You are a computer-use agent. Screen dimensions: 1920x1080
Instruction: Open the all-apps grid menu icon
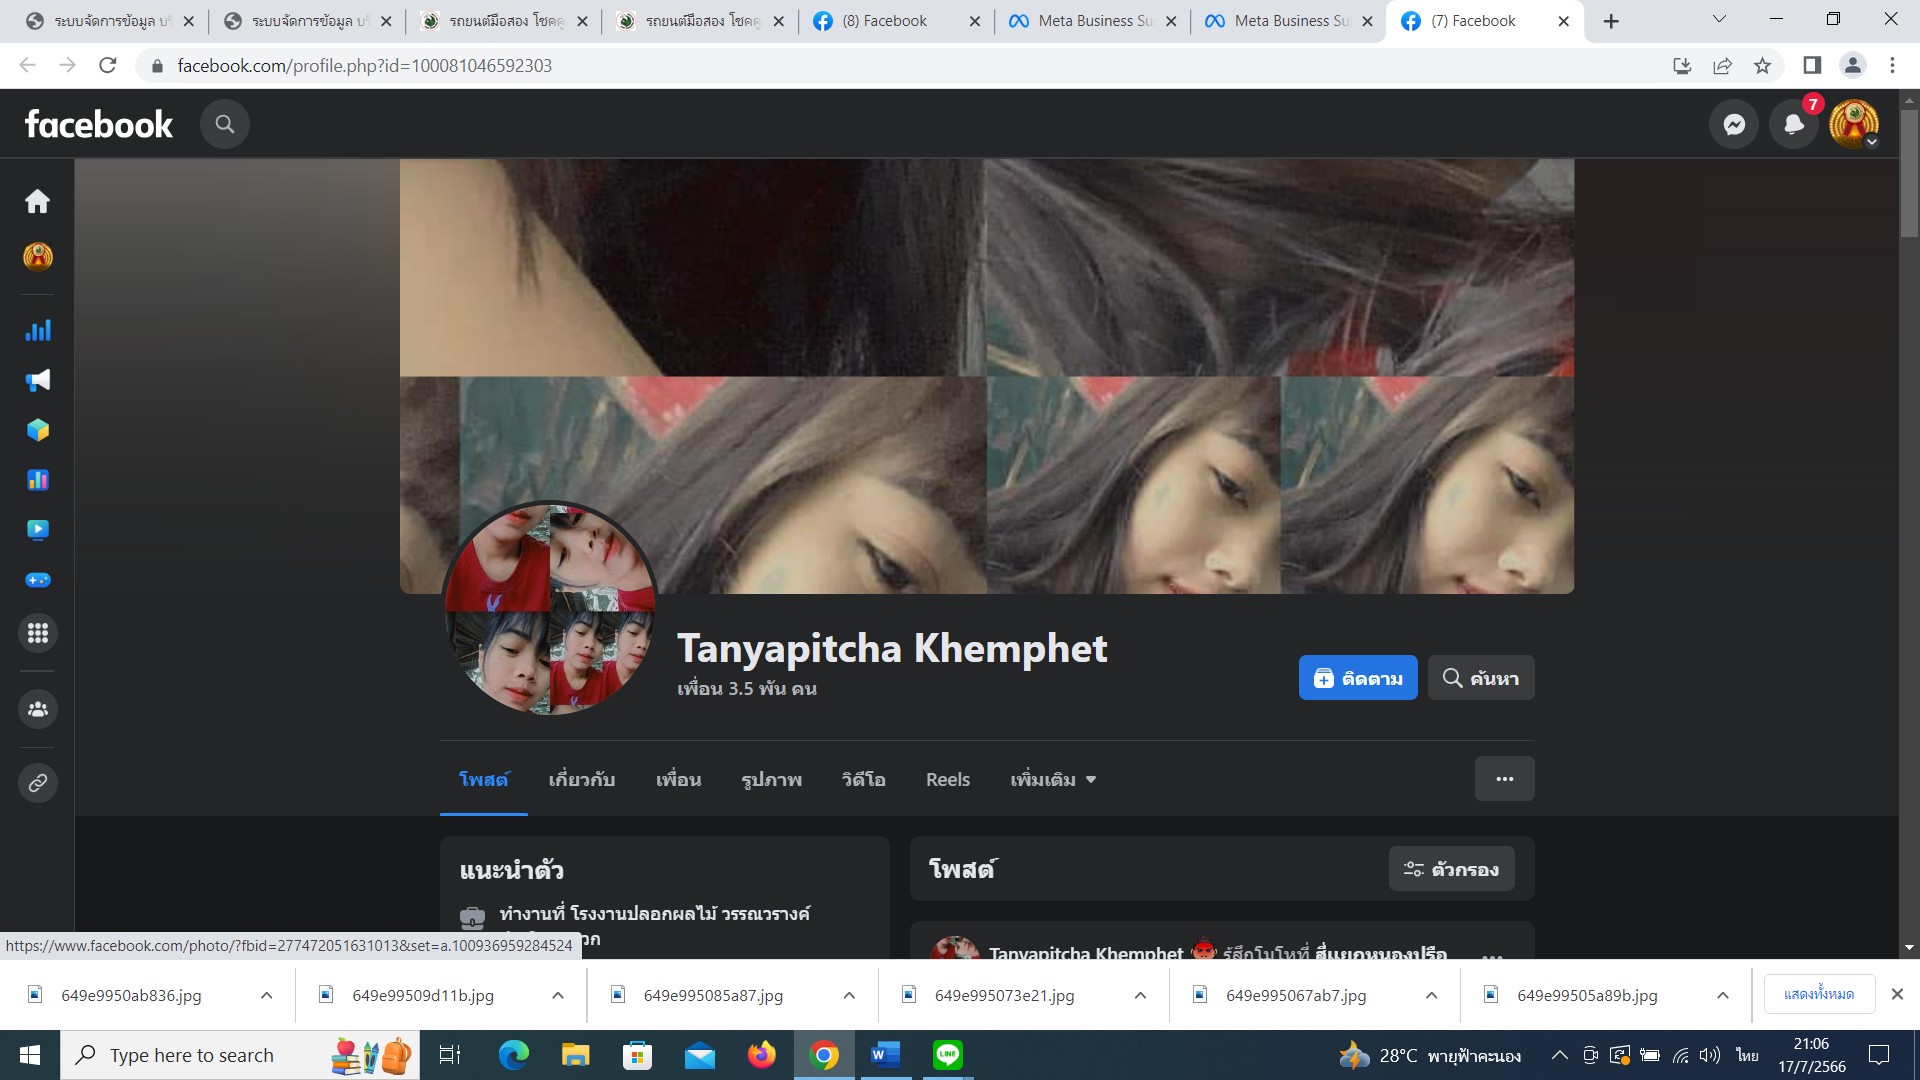38,633
